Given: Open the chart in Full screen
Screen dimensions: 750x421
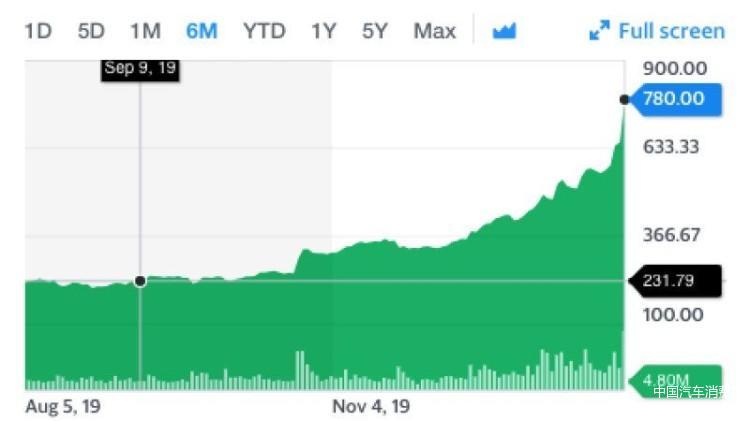Looking at the screenshot, I should pyautogui.click(x=657, y=31).
